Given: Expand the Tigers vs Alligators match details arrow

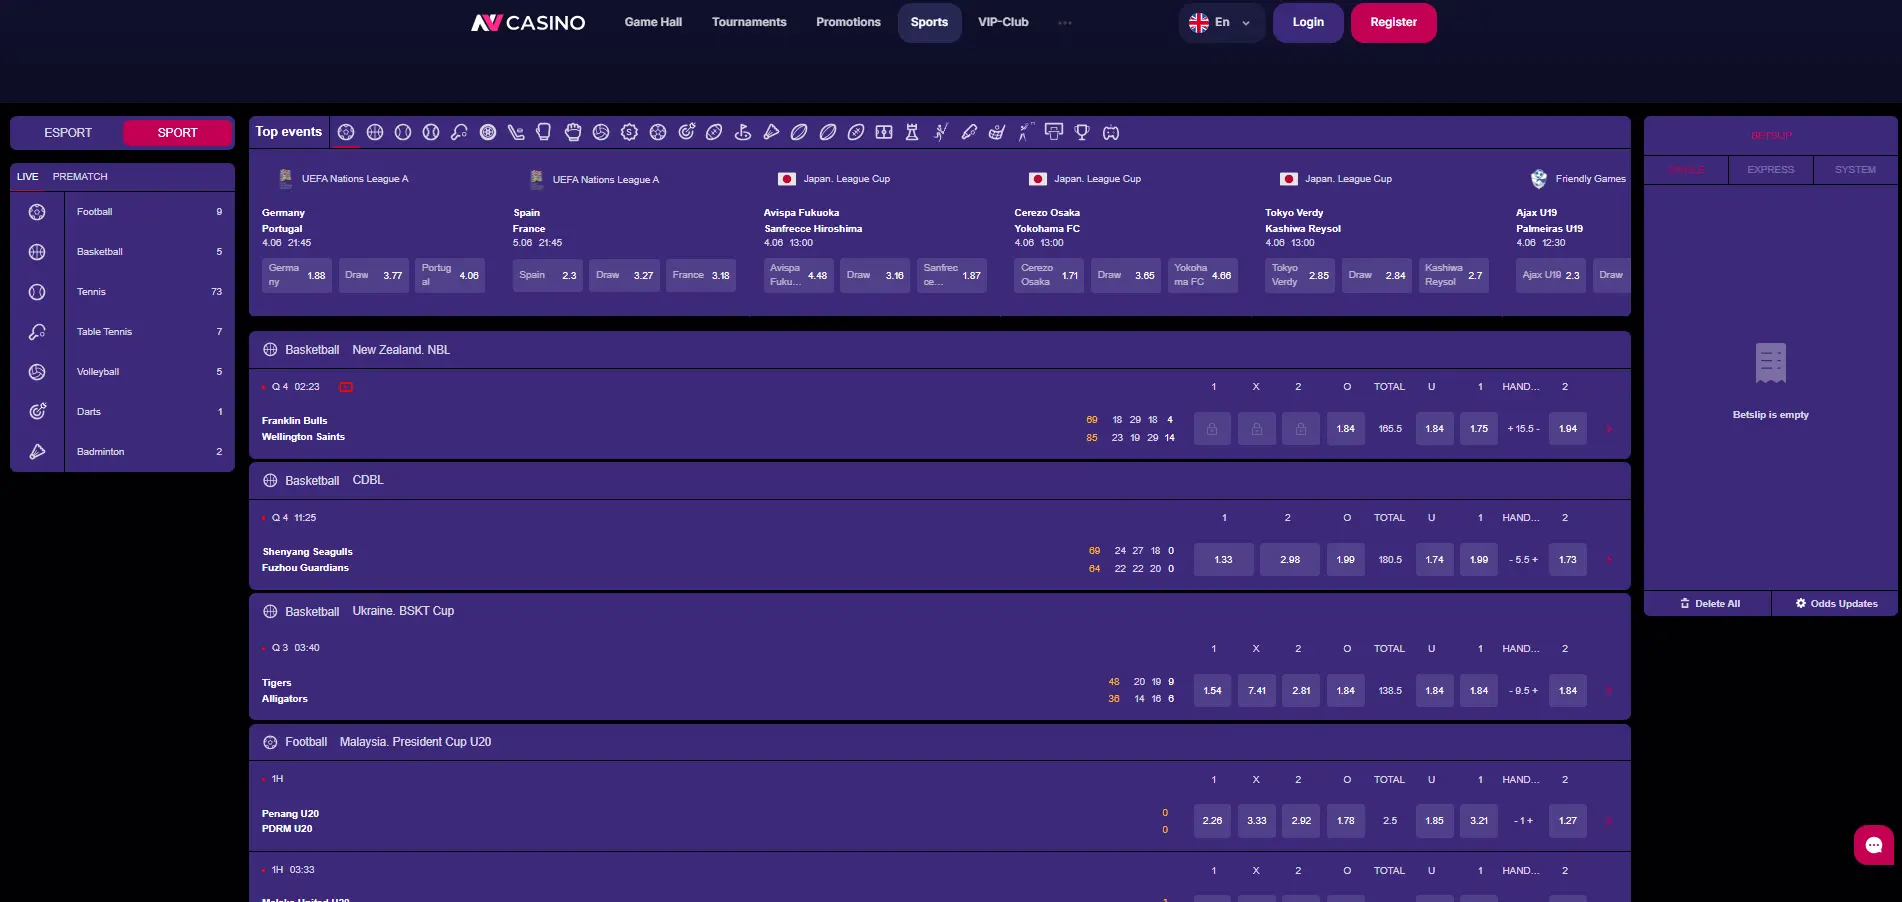Looking at the screenshot, I should coord(1609,690).
